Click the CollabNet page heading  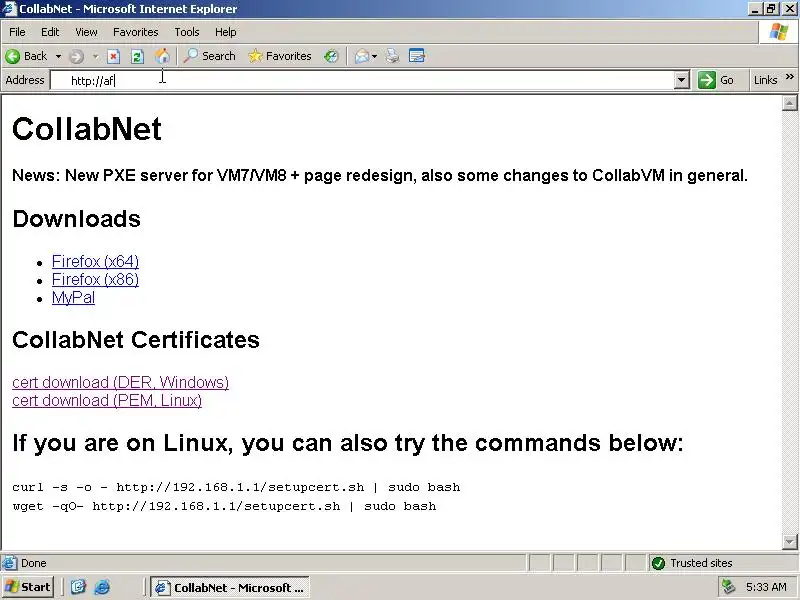[x=87, y=129]
